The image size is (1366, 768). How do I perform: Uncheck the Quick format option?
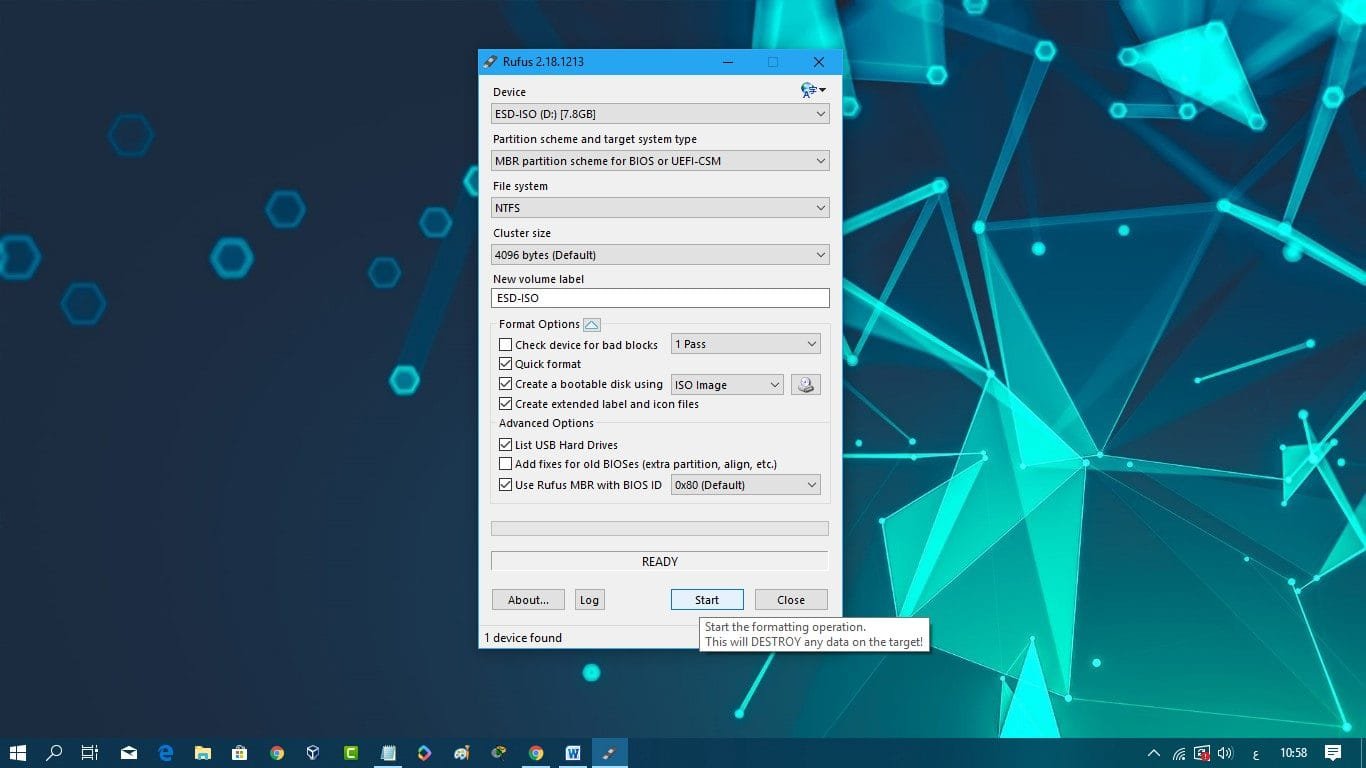pos(506,364)
